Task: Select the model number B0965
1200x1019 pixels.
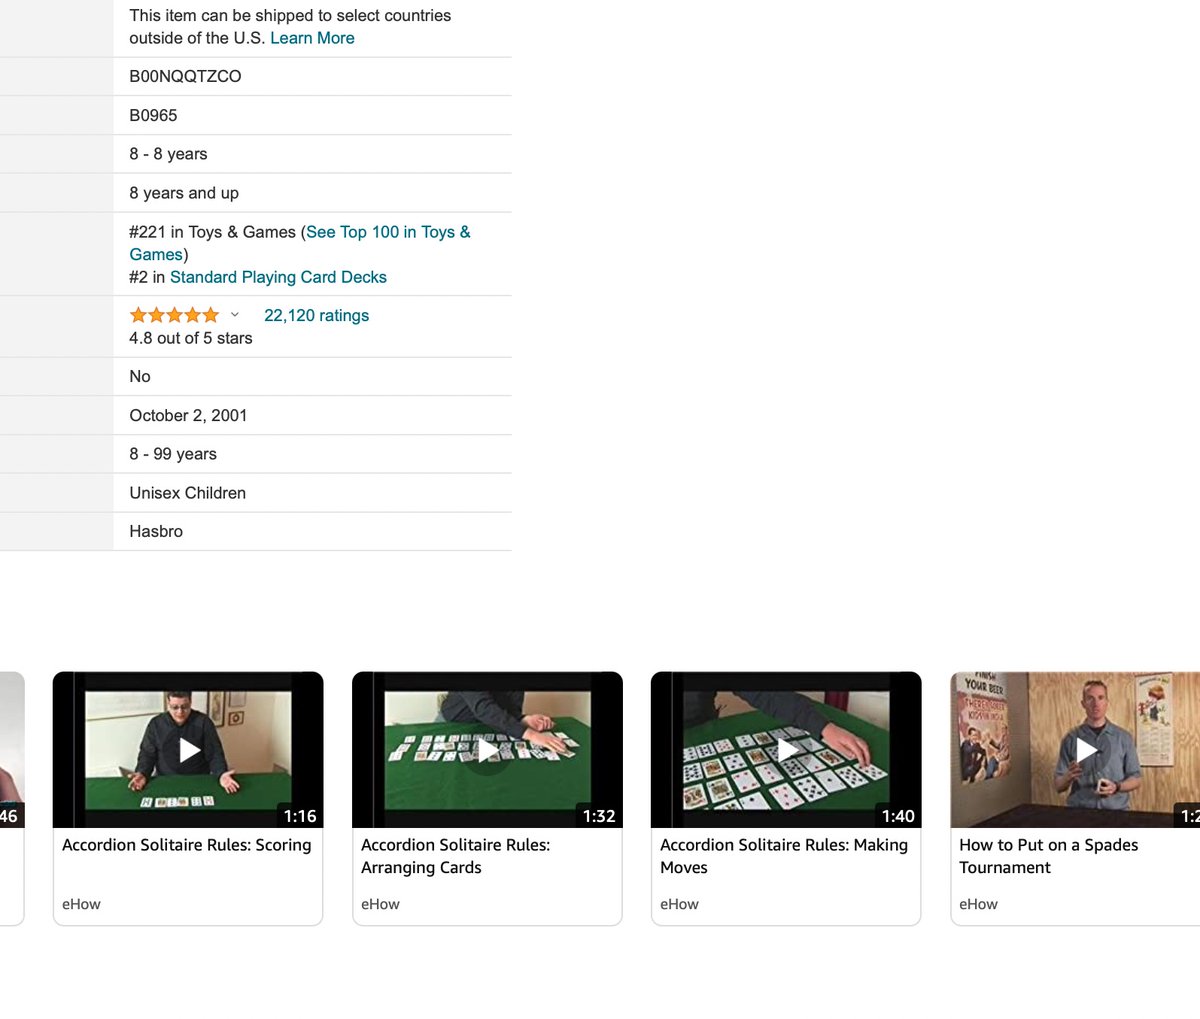Action: (153, 115)
